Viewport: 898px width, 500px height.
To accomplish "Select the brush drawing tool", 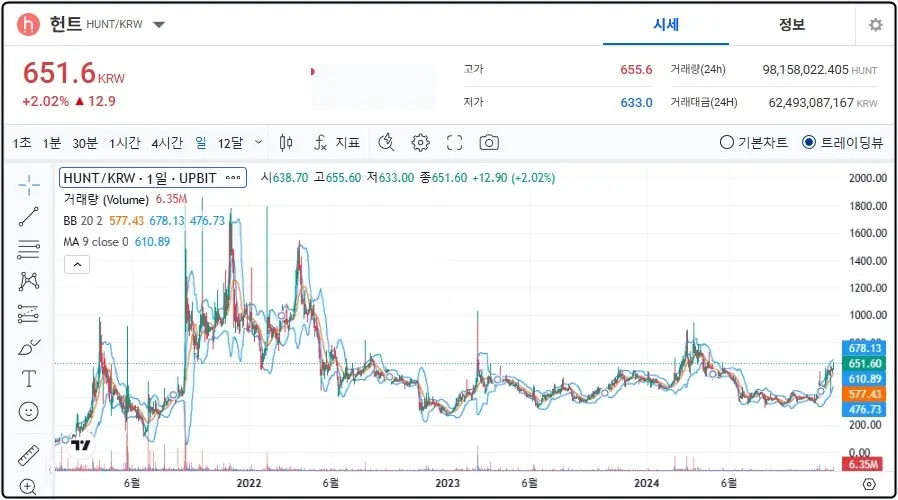I will coord(29,347).
